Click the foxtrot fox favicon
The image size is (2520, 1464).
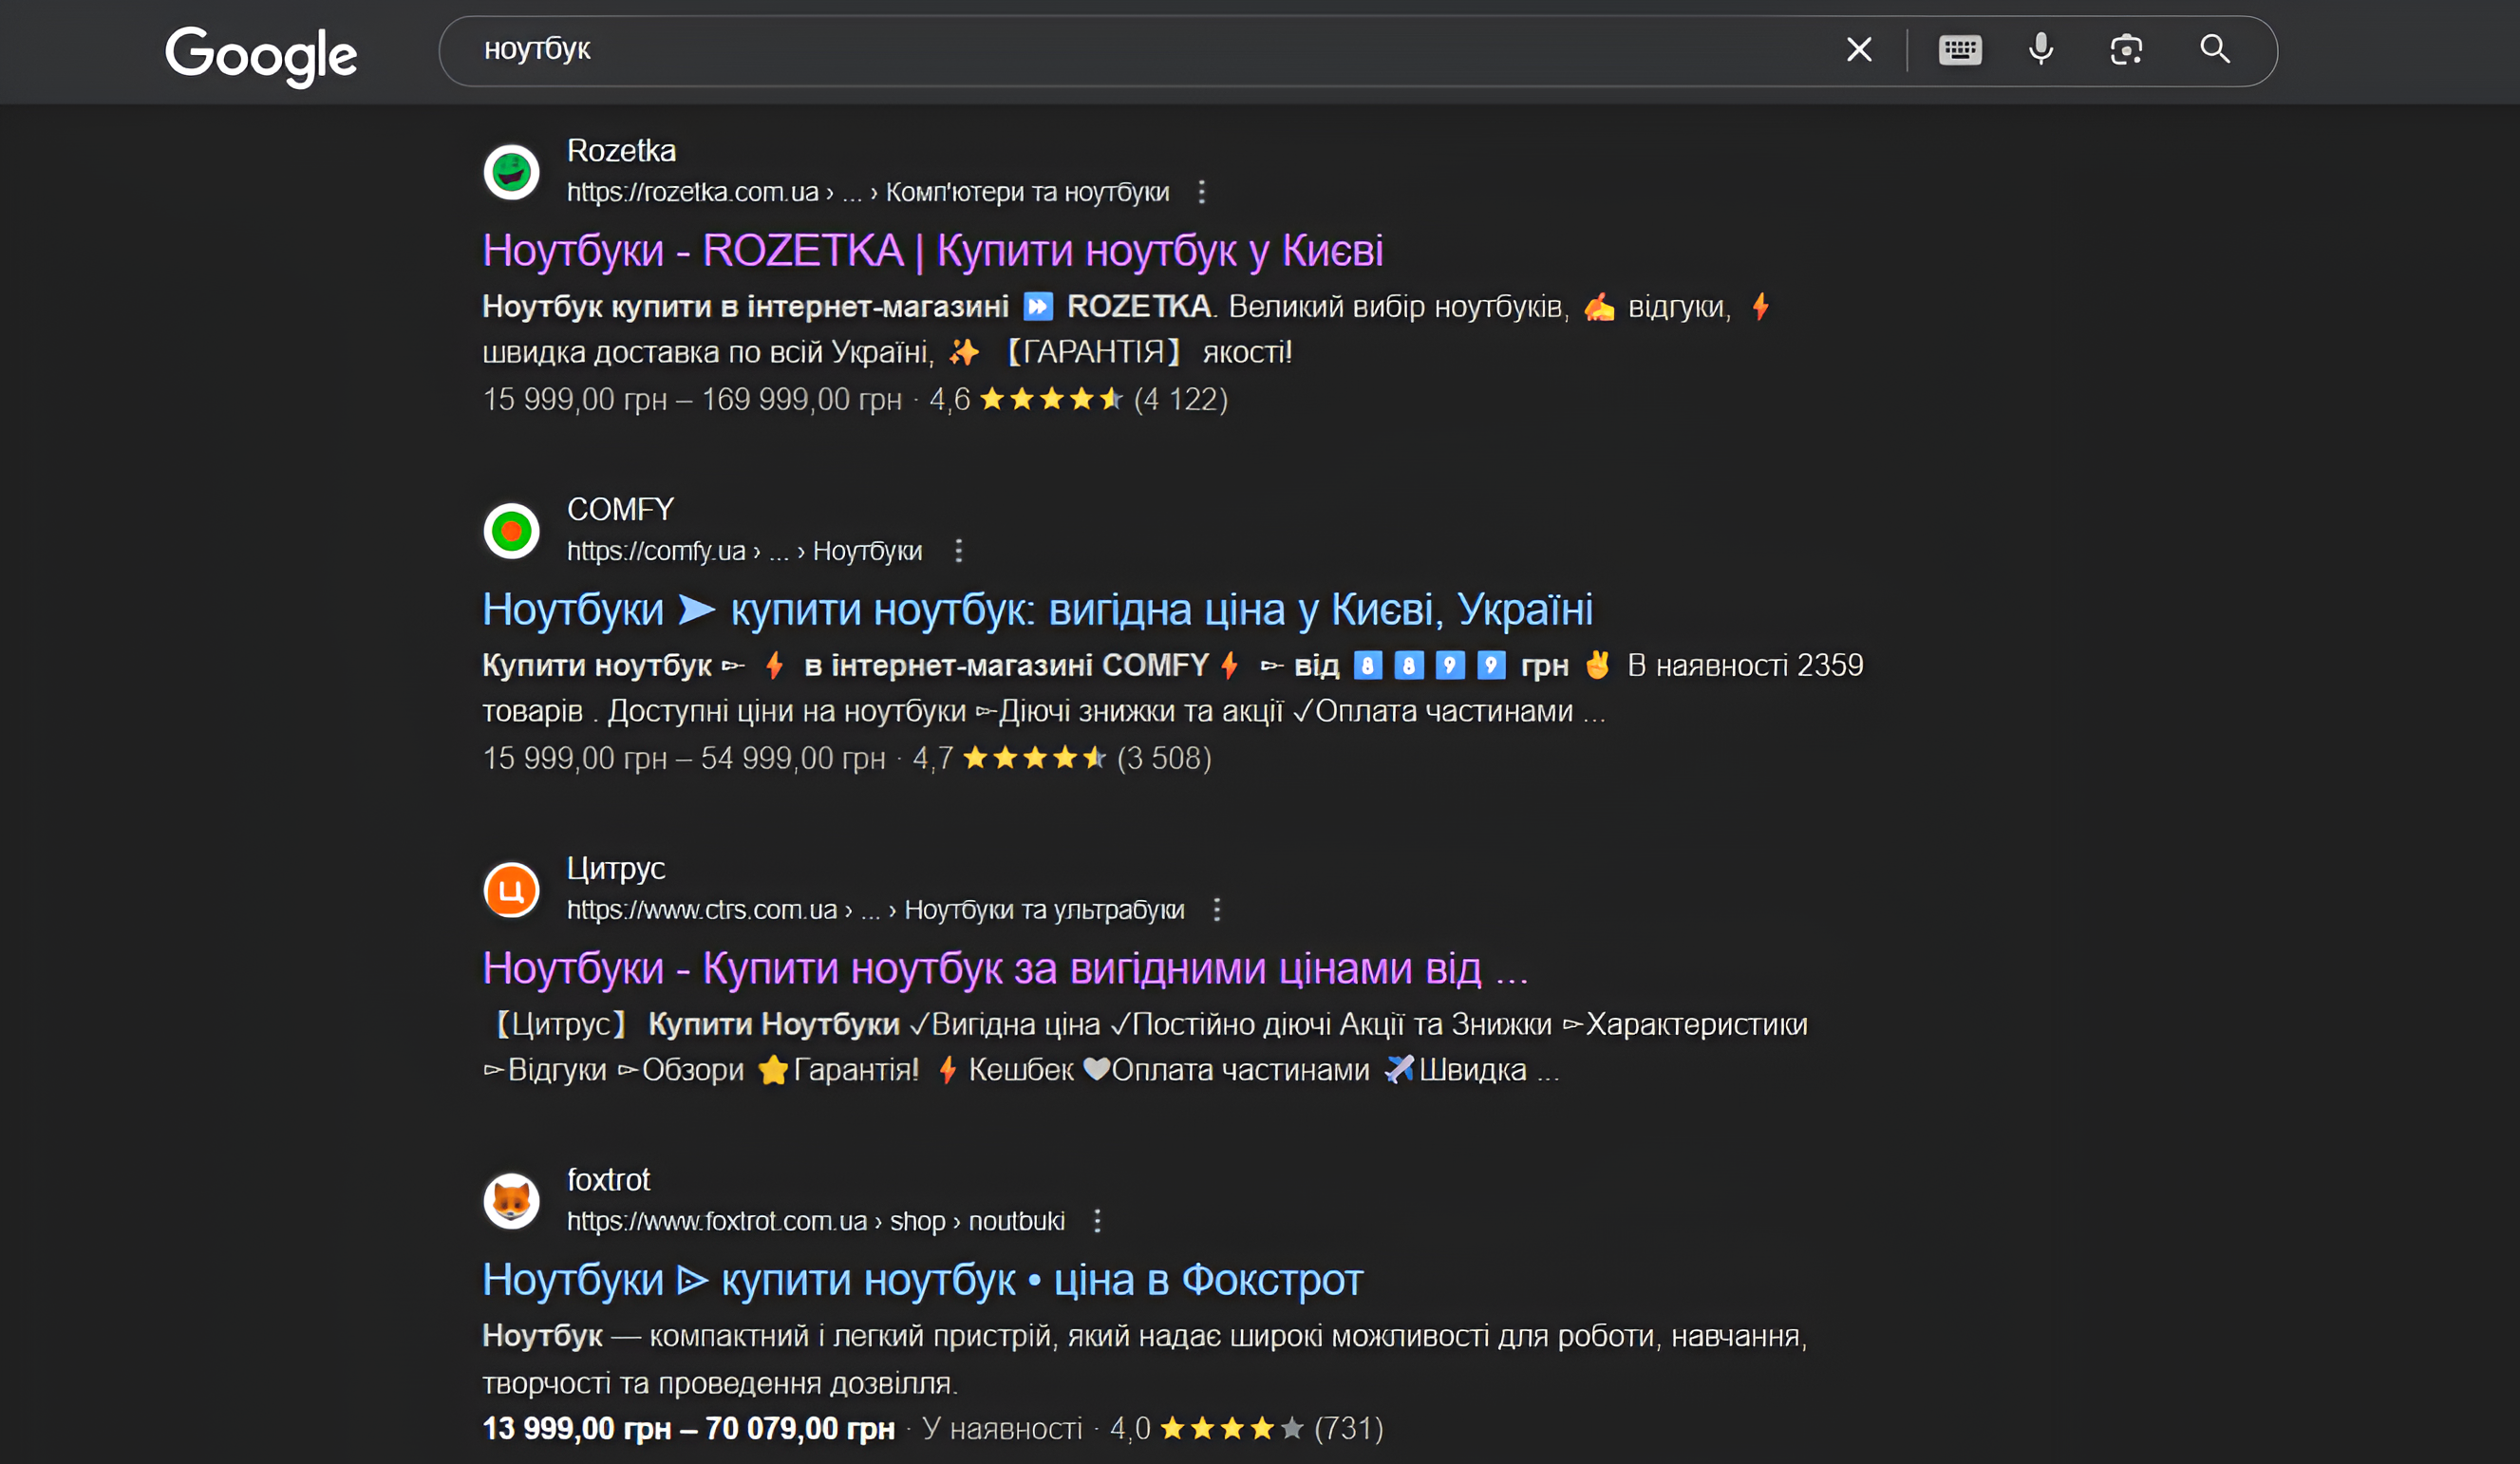coord(511,1200)
